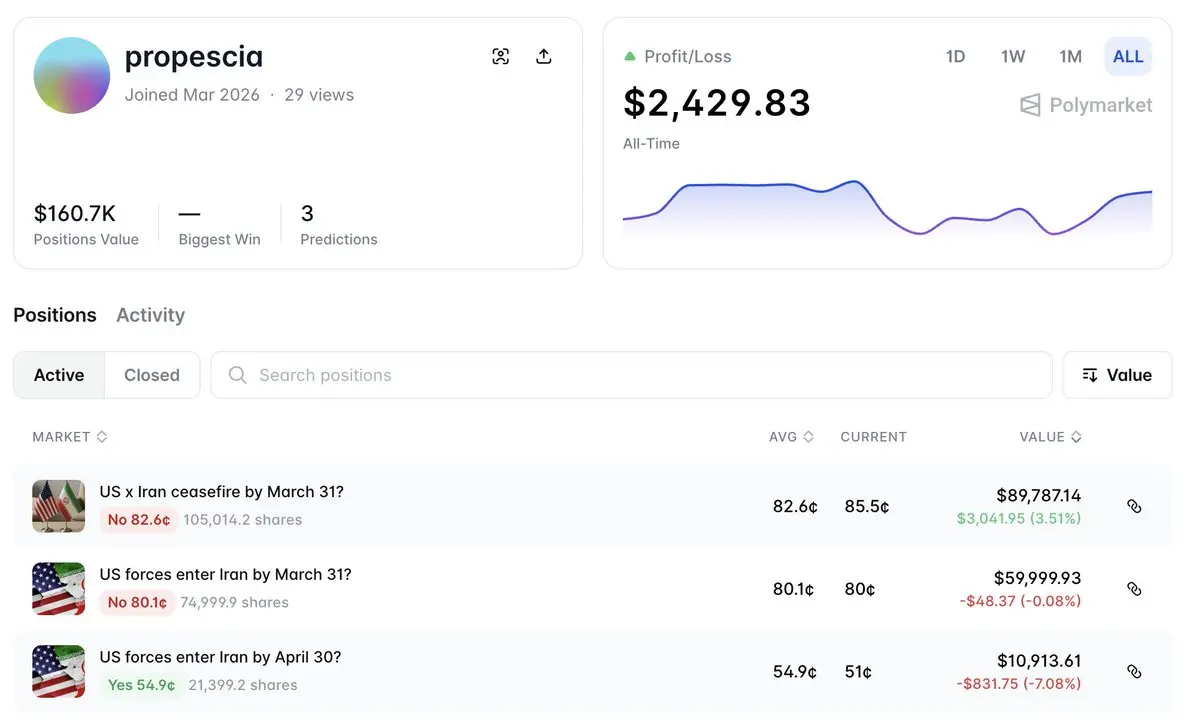Sort positions by AVG column
The width and height of the screenshot is (1199, 726).
click(791, 437)
